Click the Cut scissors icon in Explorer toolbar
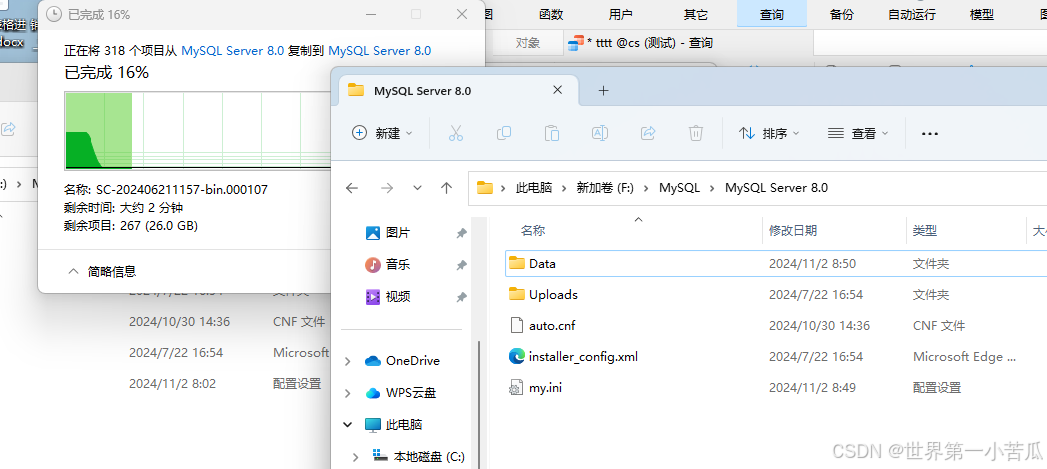1047x469 pixels. coord(455,133)
